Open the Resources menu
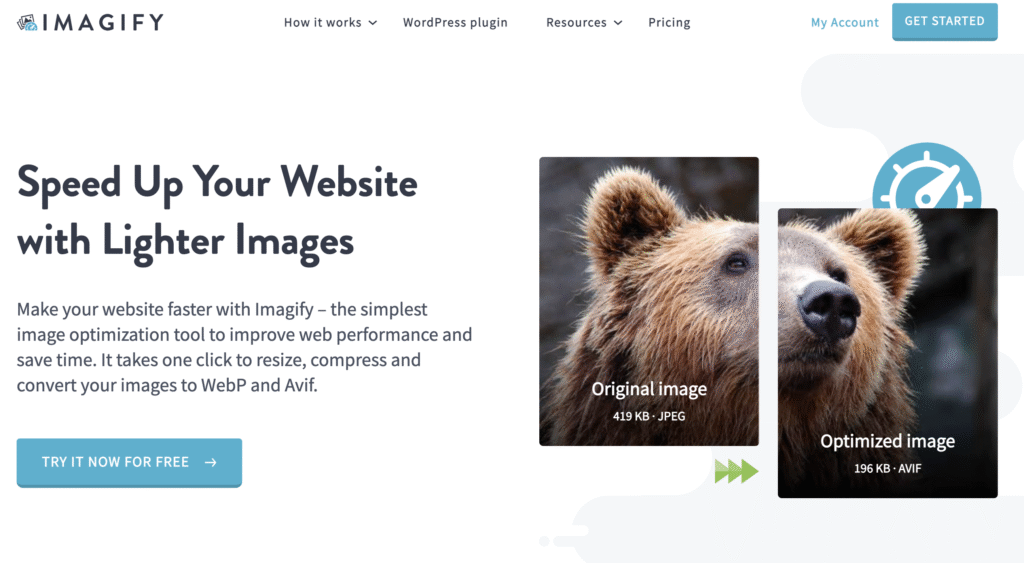1024x563 pixels. (x=576, y=22)
